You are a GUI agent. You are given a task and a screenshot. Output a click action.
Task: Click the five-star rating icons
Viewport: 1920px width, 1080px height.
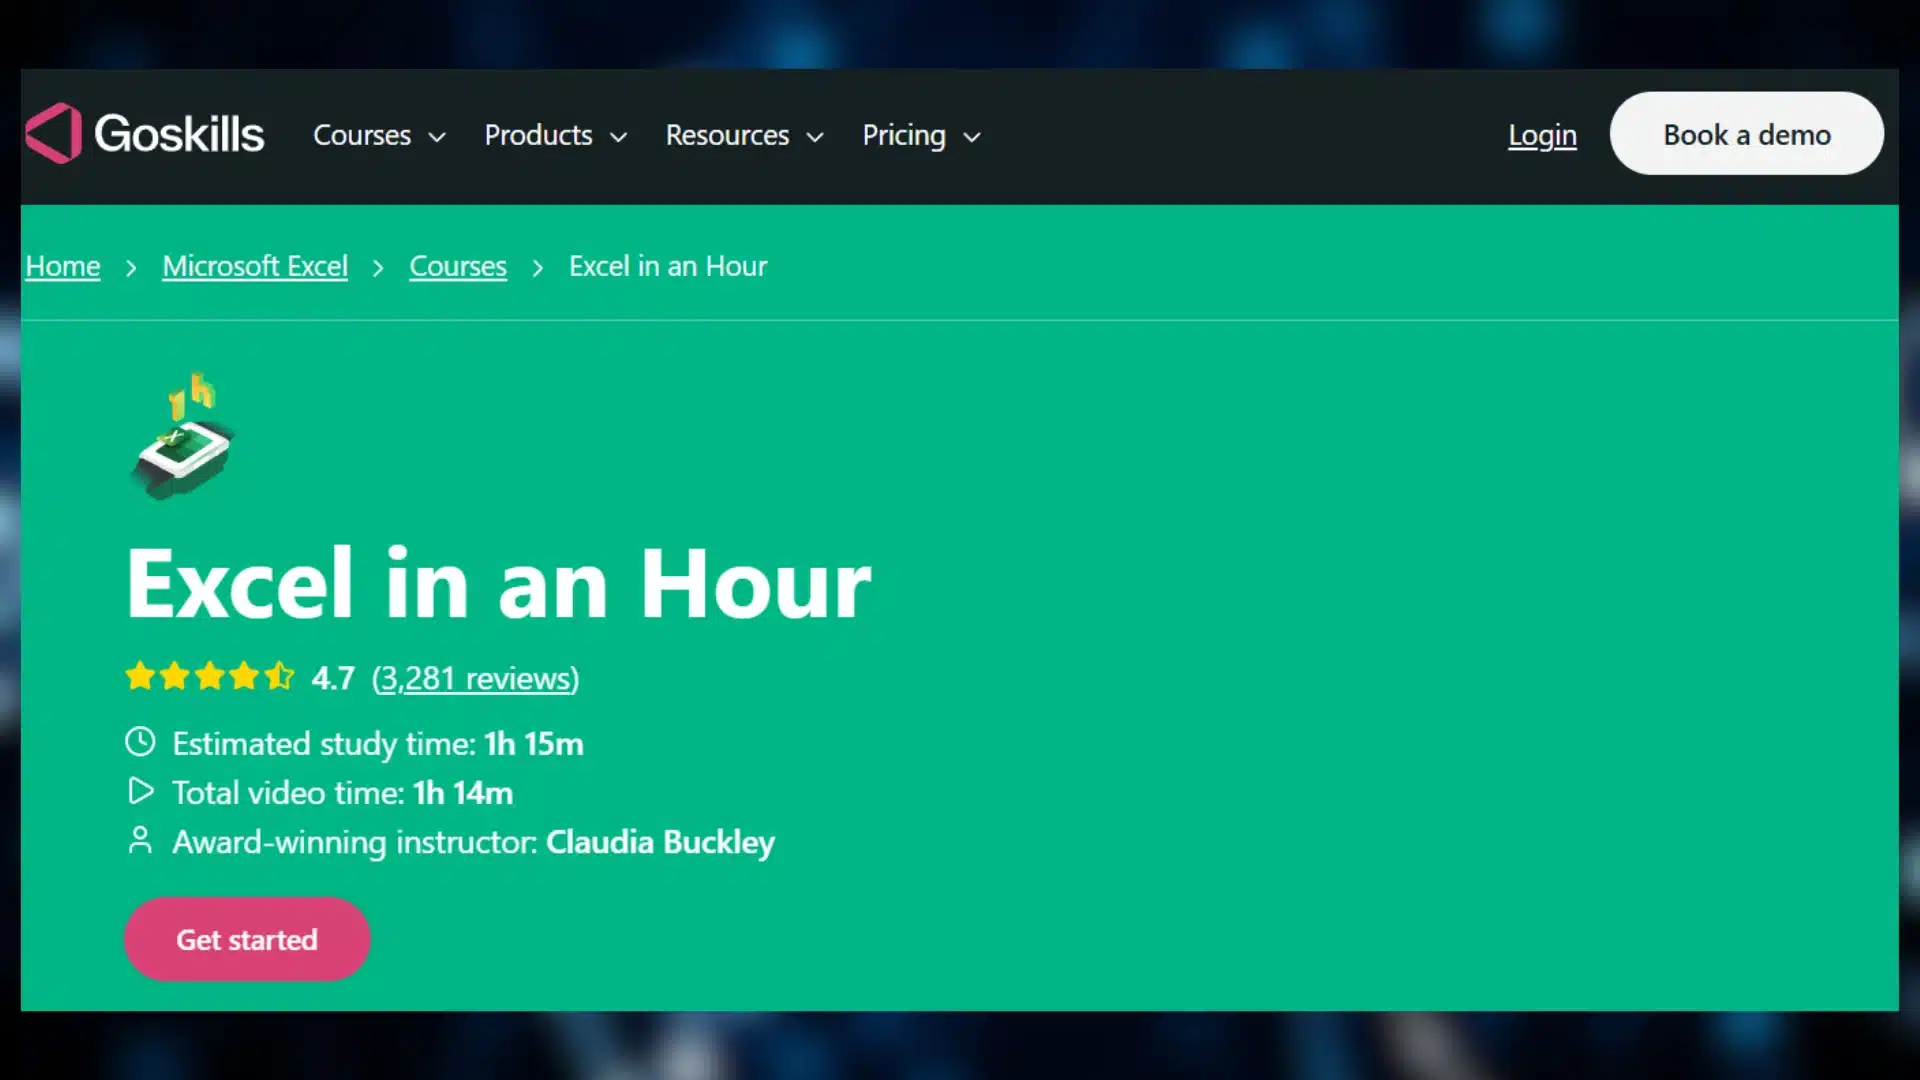tap(210, 677)
